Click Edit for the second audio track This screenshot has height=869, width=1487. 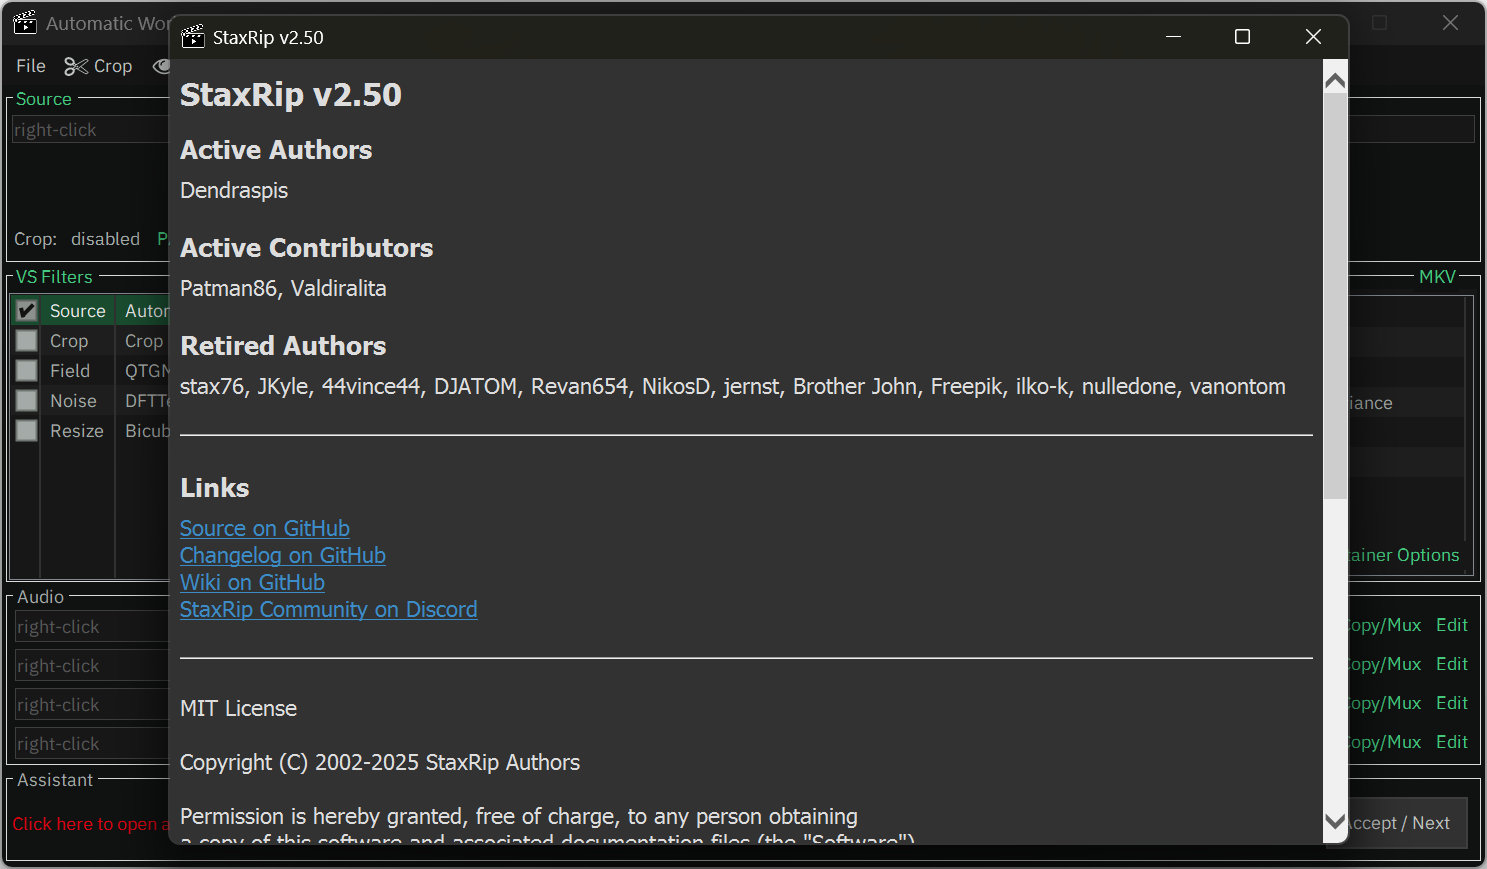pos(1452,664)
